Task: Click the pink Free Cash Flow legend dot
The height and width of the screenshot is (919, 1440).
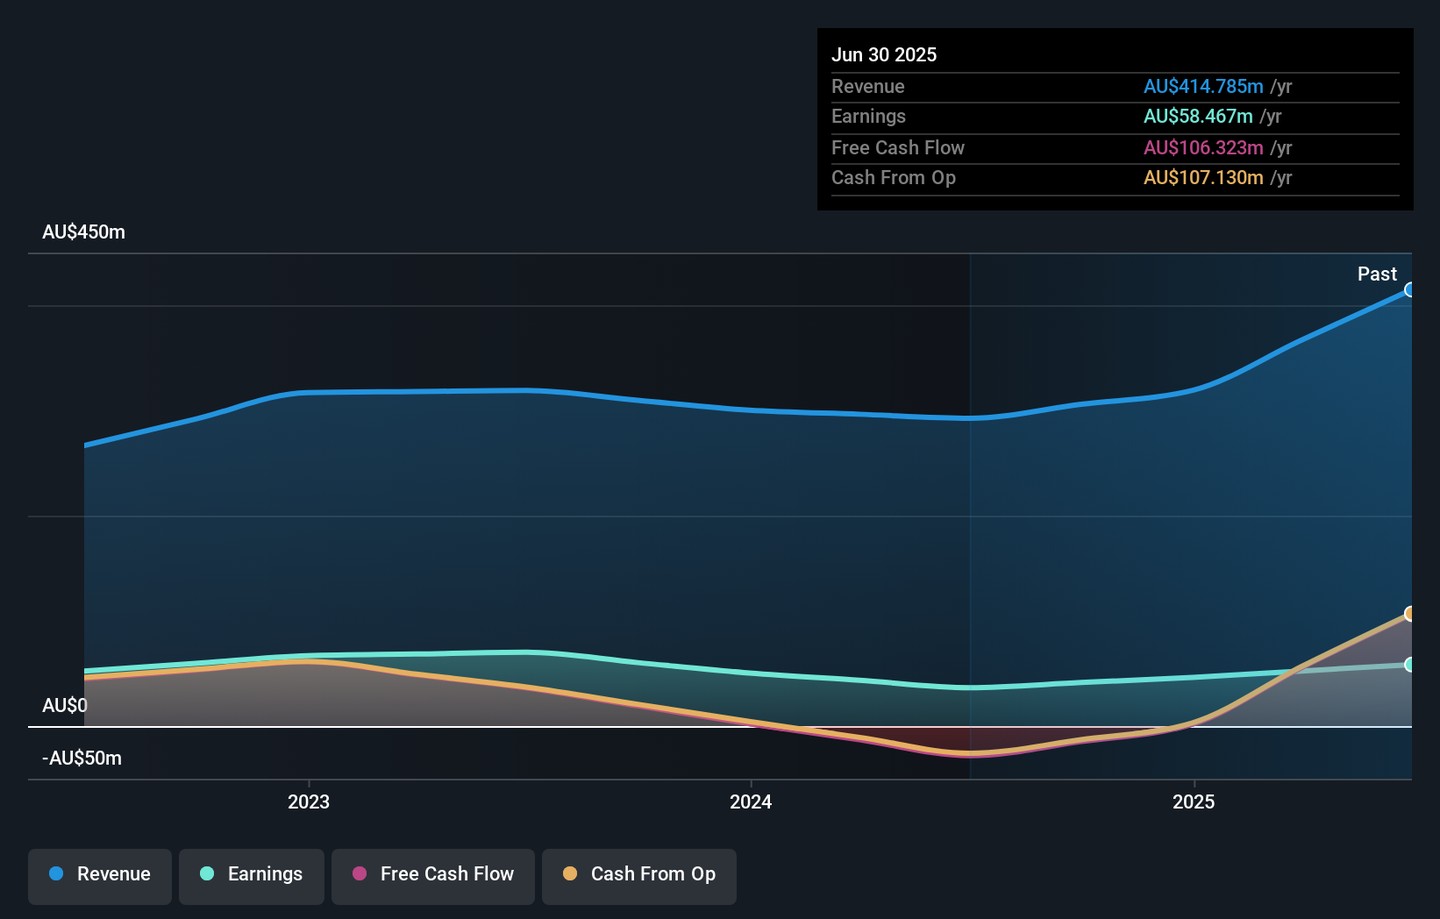Action: tap(360, 874)
